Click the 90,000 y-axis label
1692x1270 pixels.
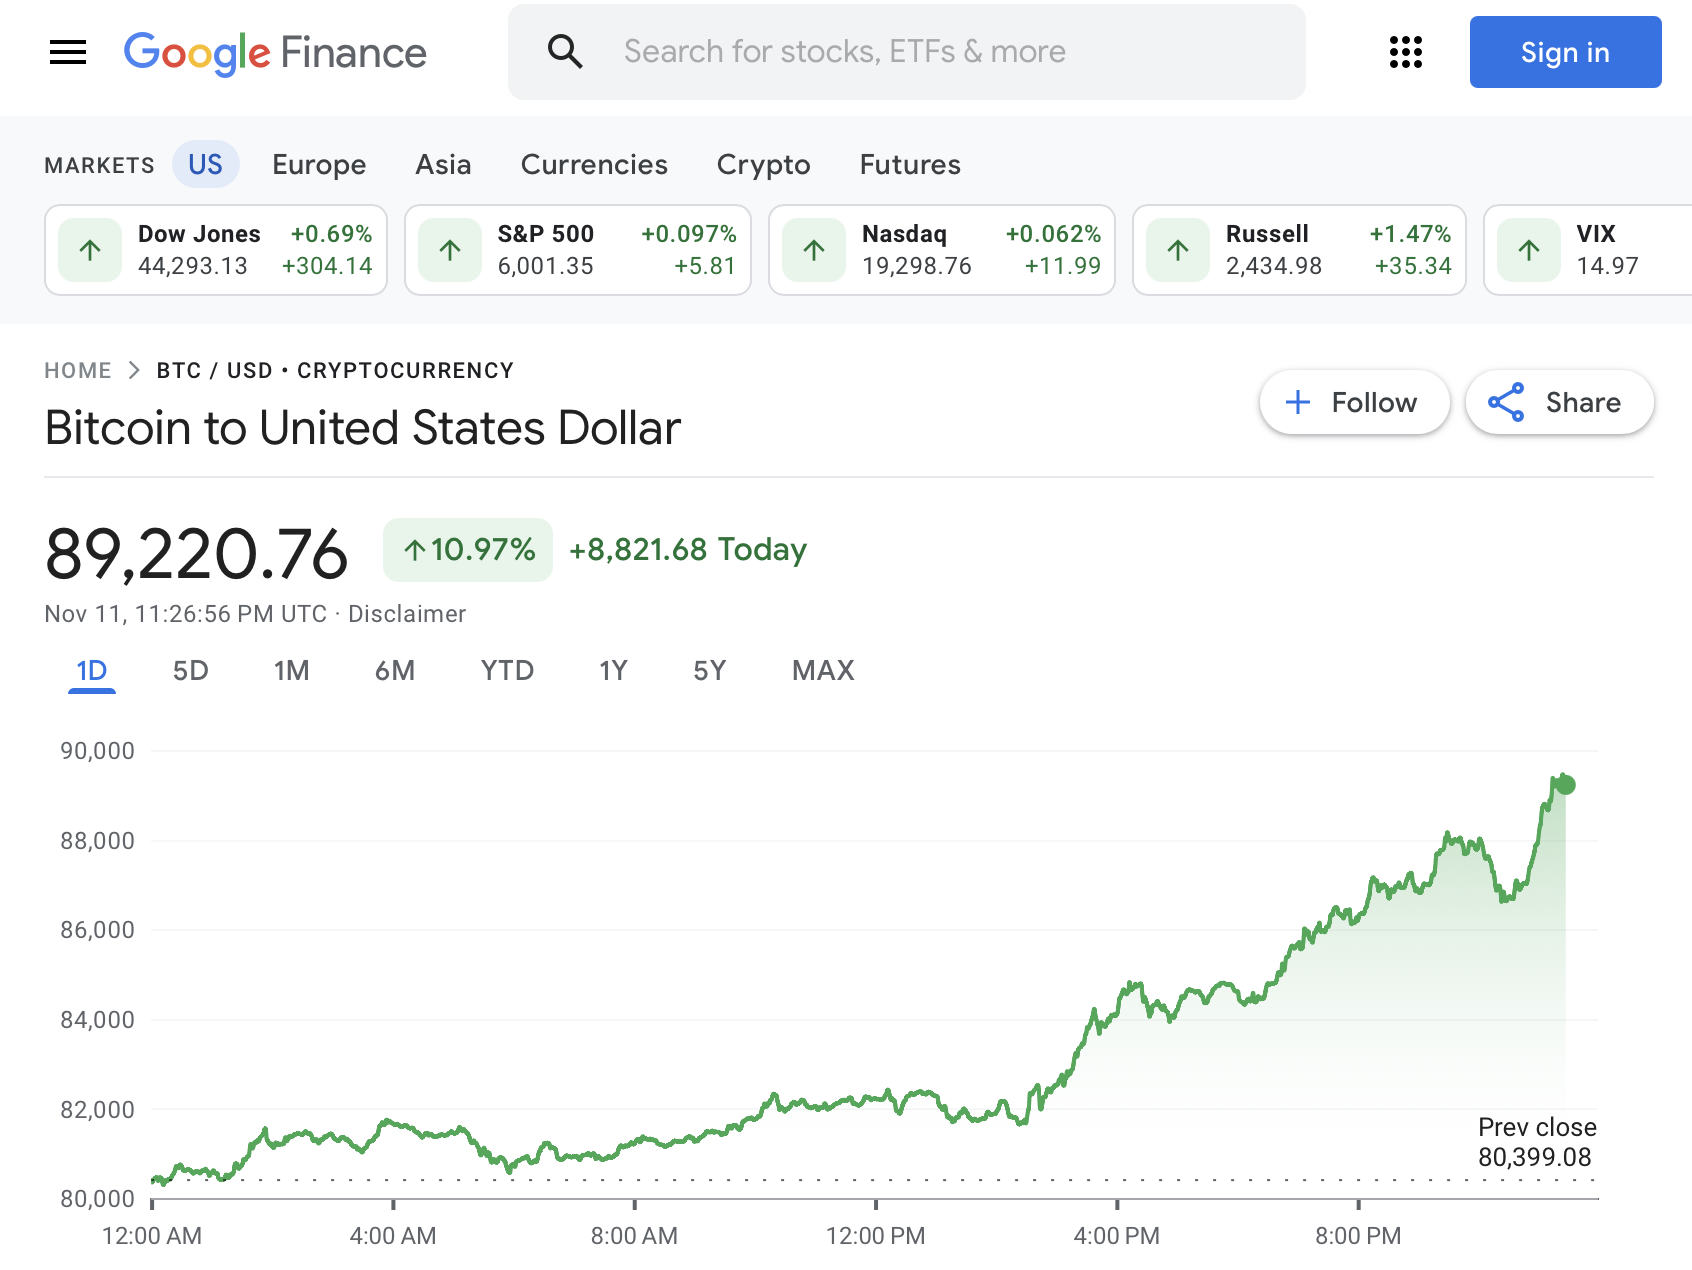coord(97,751)
